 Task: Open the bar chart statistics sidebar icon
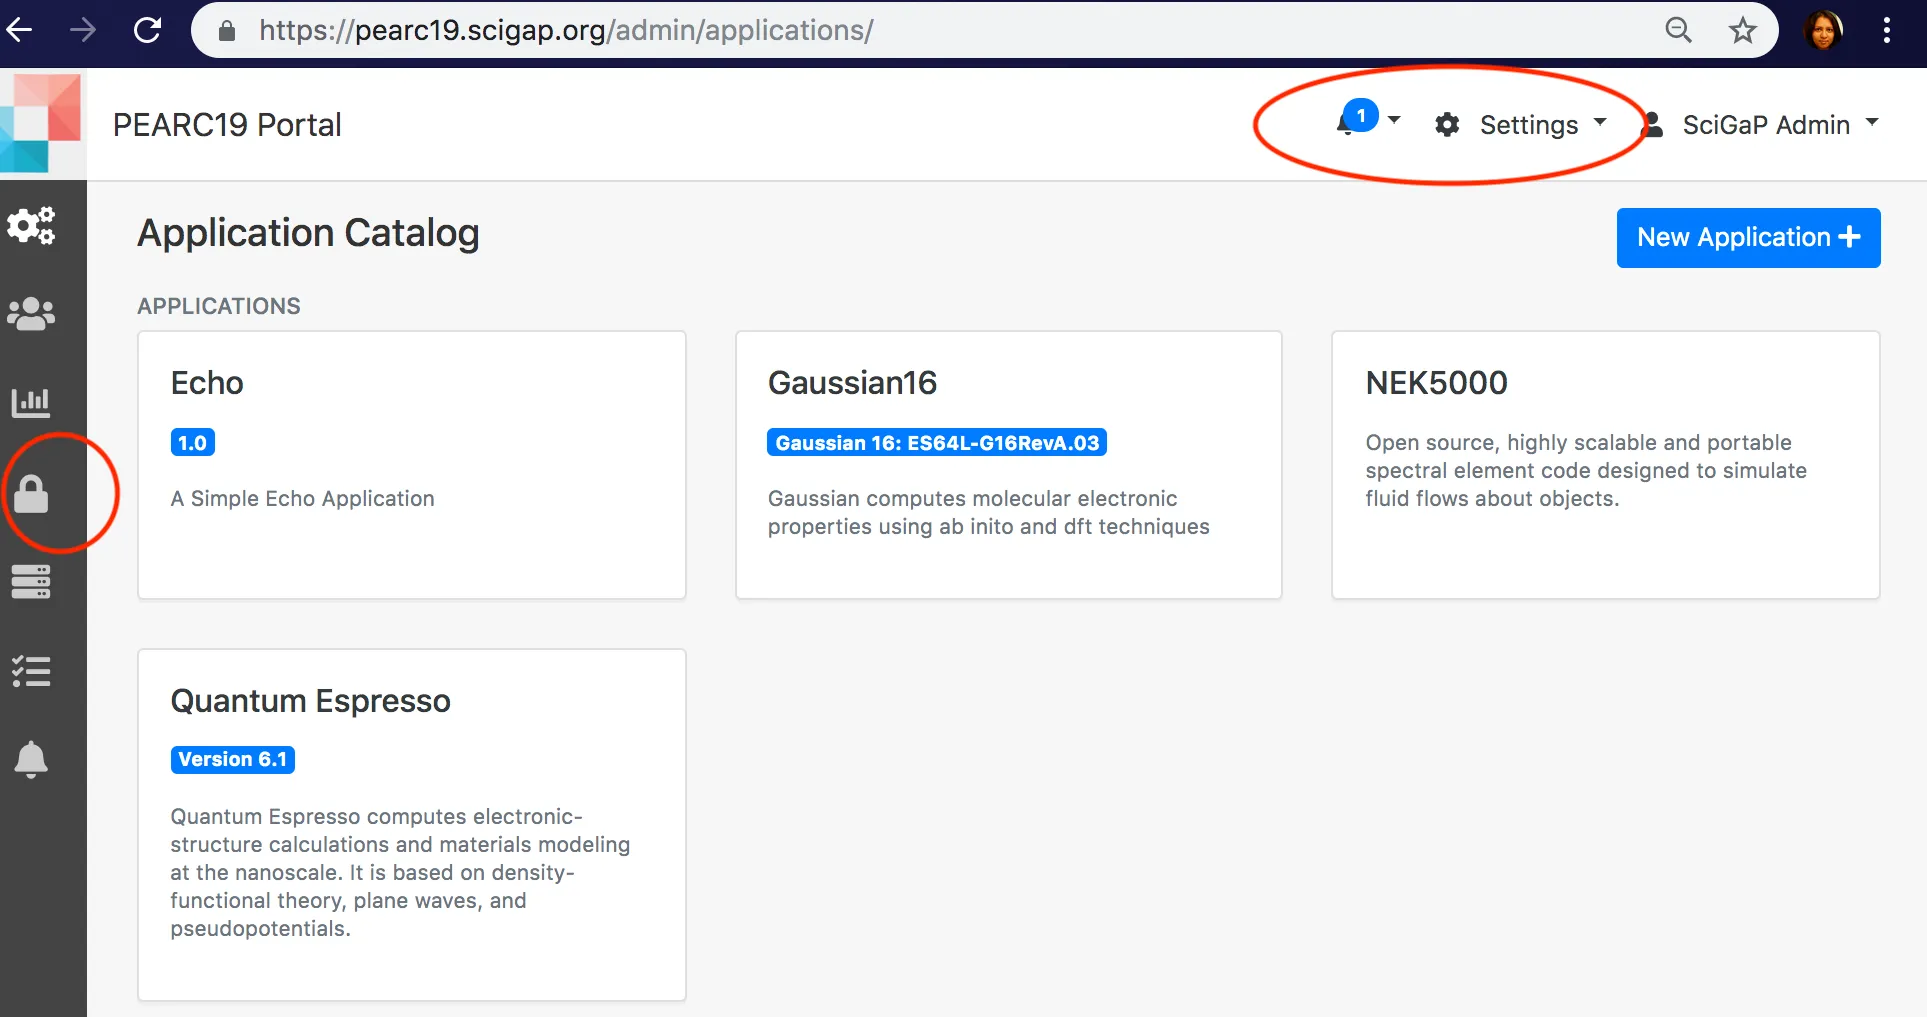pos(31,402)
